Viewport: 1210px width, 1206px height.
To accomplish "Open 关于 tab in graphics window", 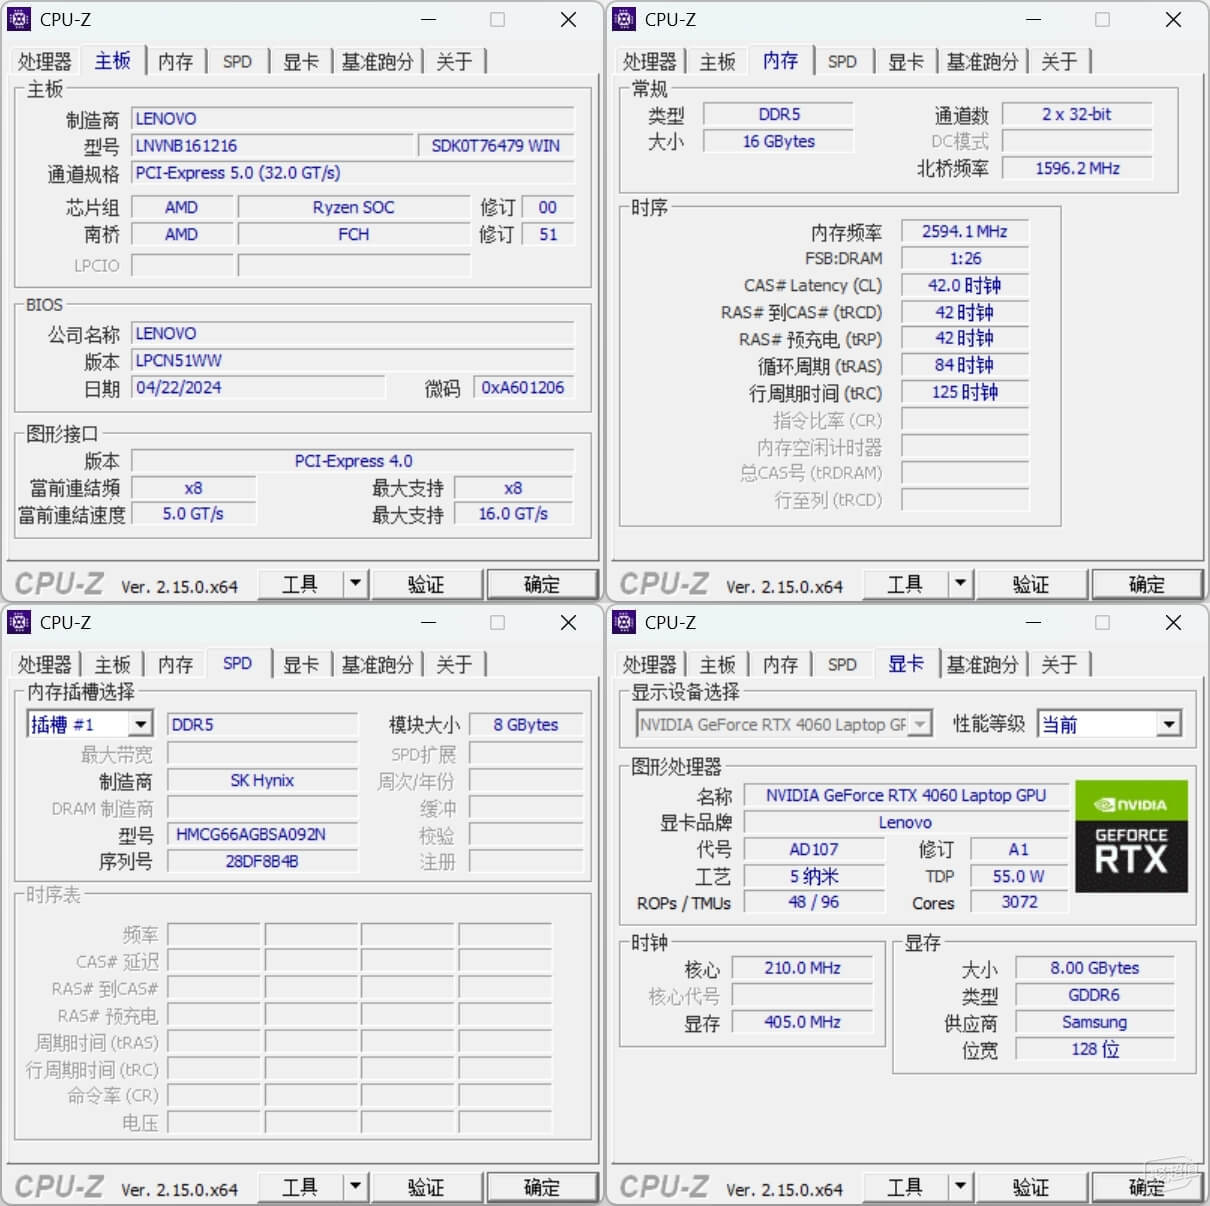I will pyautogui.click(x=1059, y=665).
